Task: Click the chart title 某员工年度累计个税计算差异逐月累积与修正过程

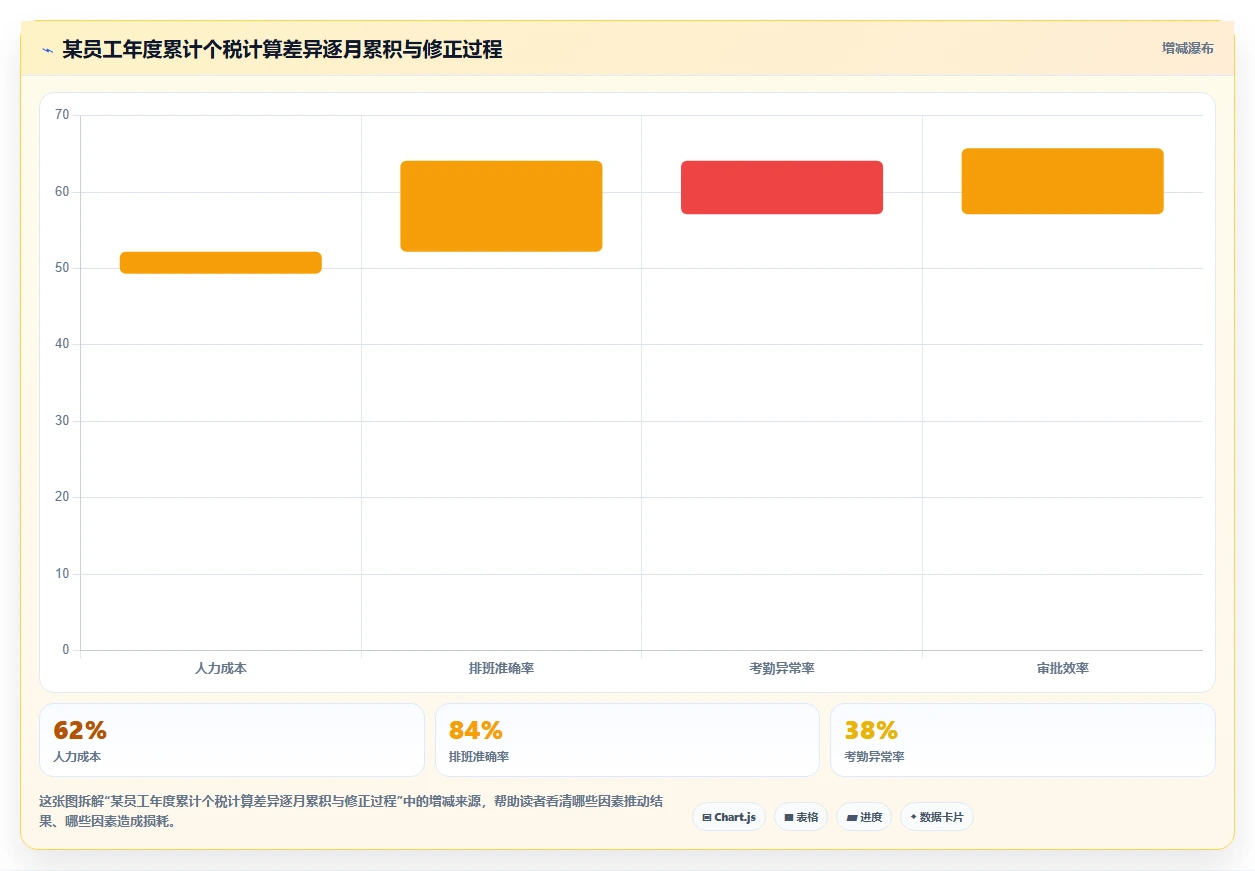Action: click(x=282, y=49)
